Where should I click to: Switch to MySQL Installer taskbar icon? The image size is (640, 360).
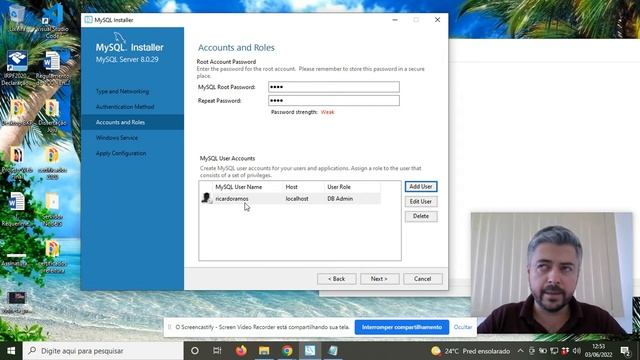pyautogui.click(x=310, y=351)
